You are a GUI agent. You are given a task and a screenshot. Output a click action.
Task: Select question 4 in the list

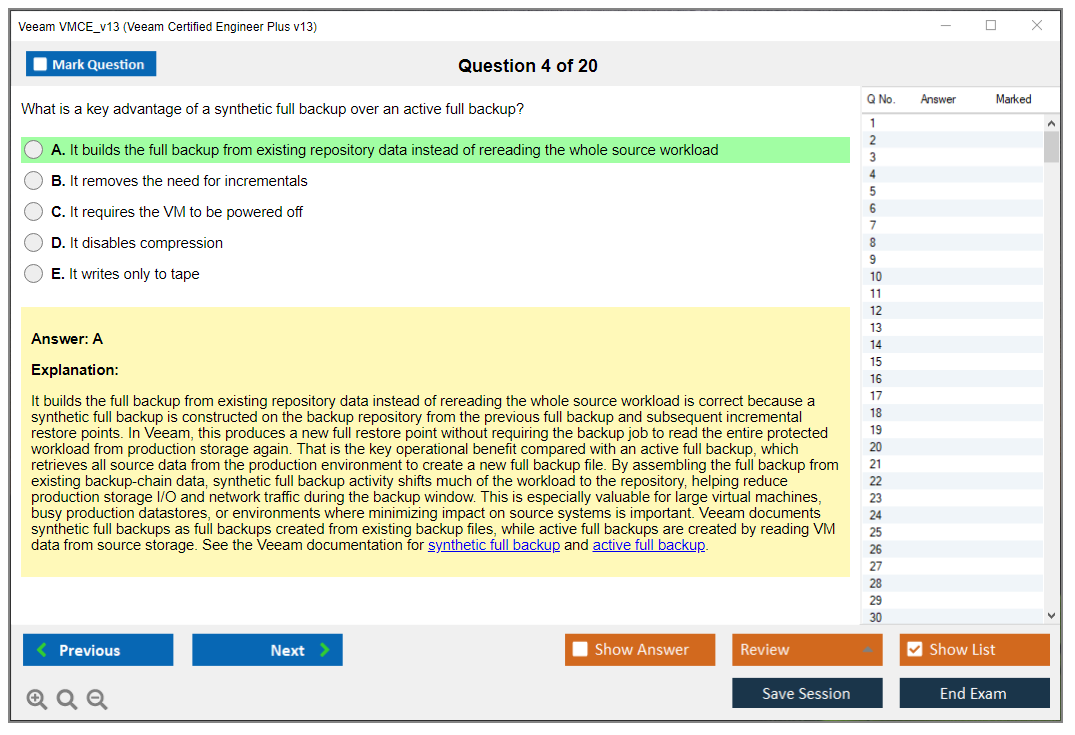pyautogui.click(x=952, y=174)
